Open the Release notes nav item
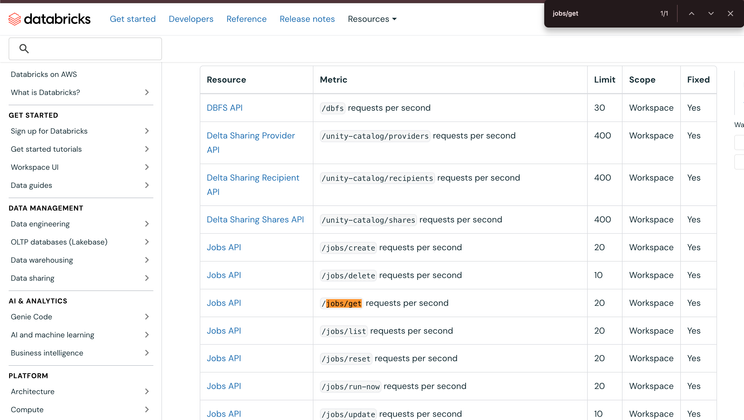 [x=307, y=19]
